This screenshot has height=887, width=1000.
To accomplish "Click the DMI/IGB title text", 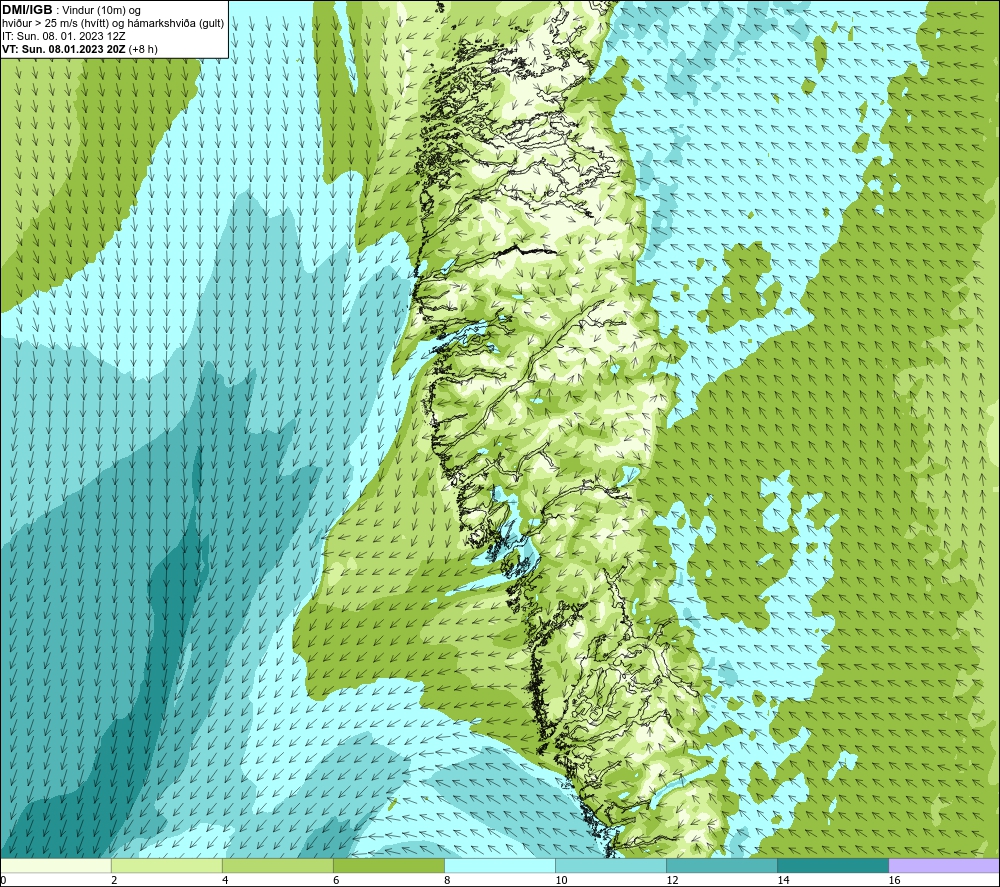I will click(27, 10).
